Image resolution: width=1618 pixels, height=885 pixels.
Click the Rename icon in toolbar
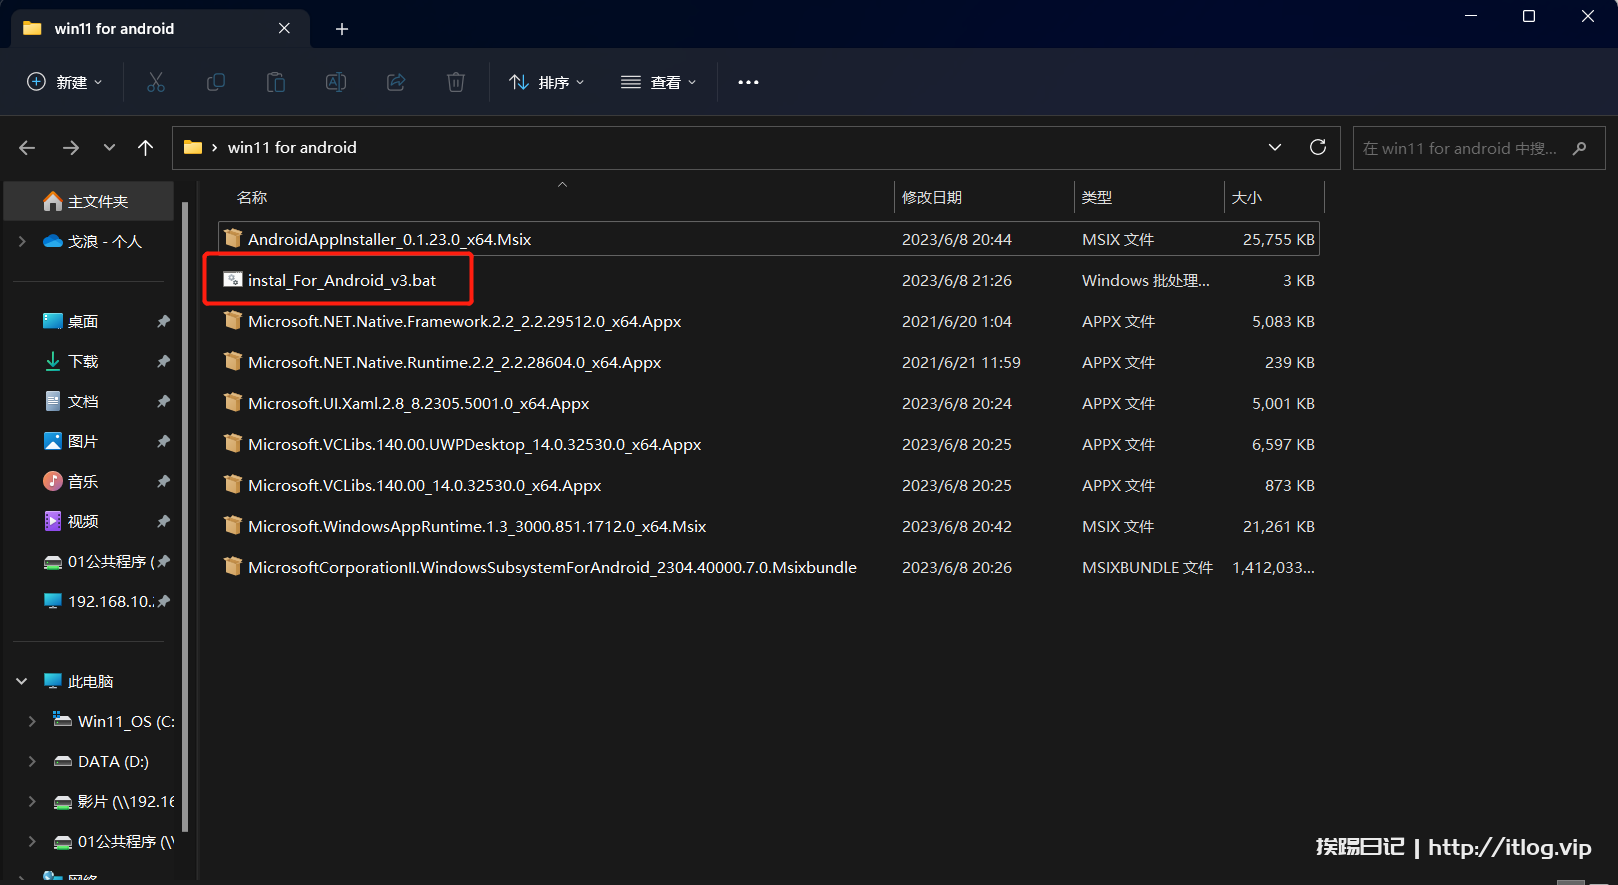tap(336, 82)
